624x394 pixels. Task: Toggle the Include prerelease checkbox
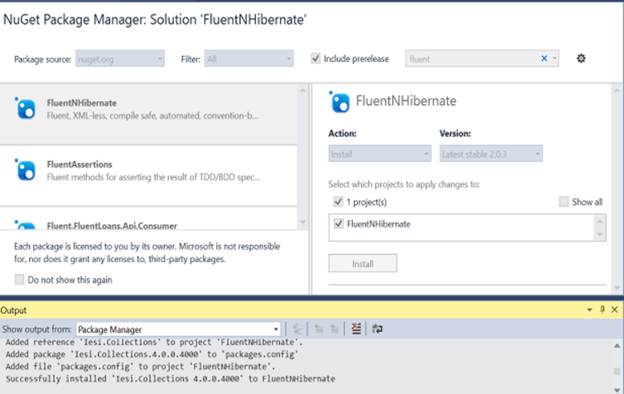(315, 59)
